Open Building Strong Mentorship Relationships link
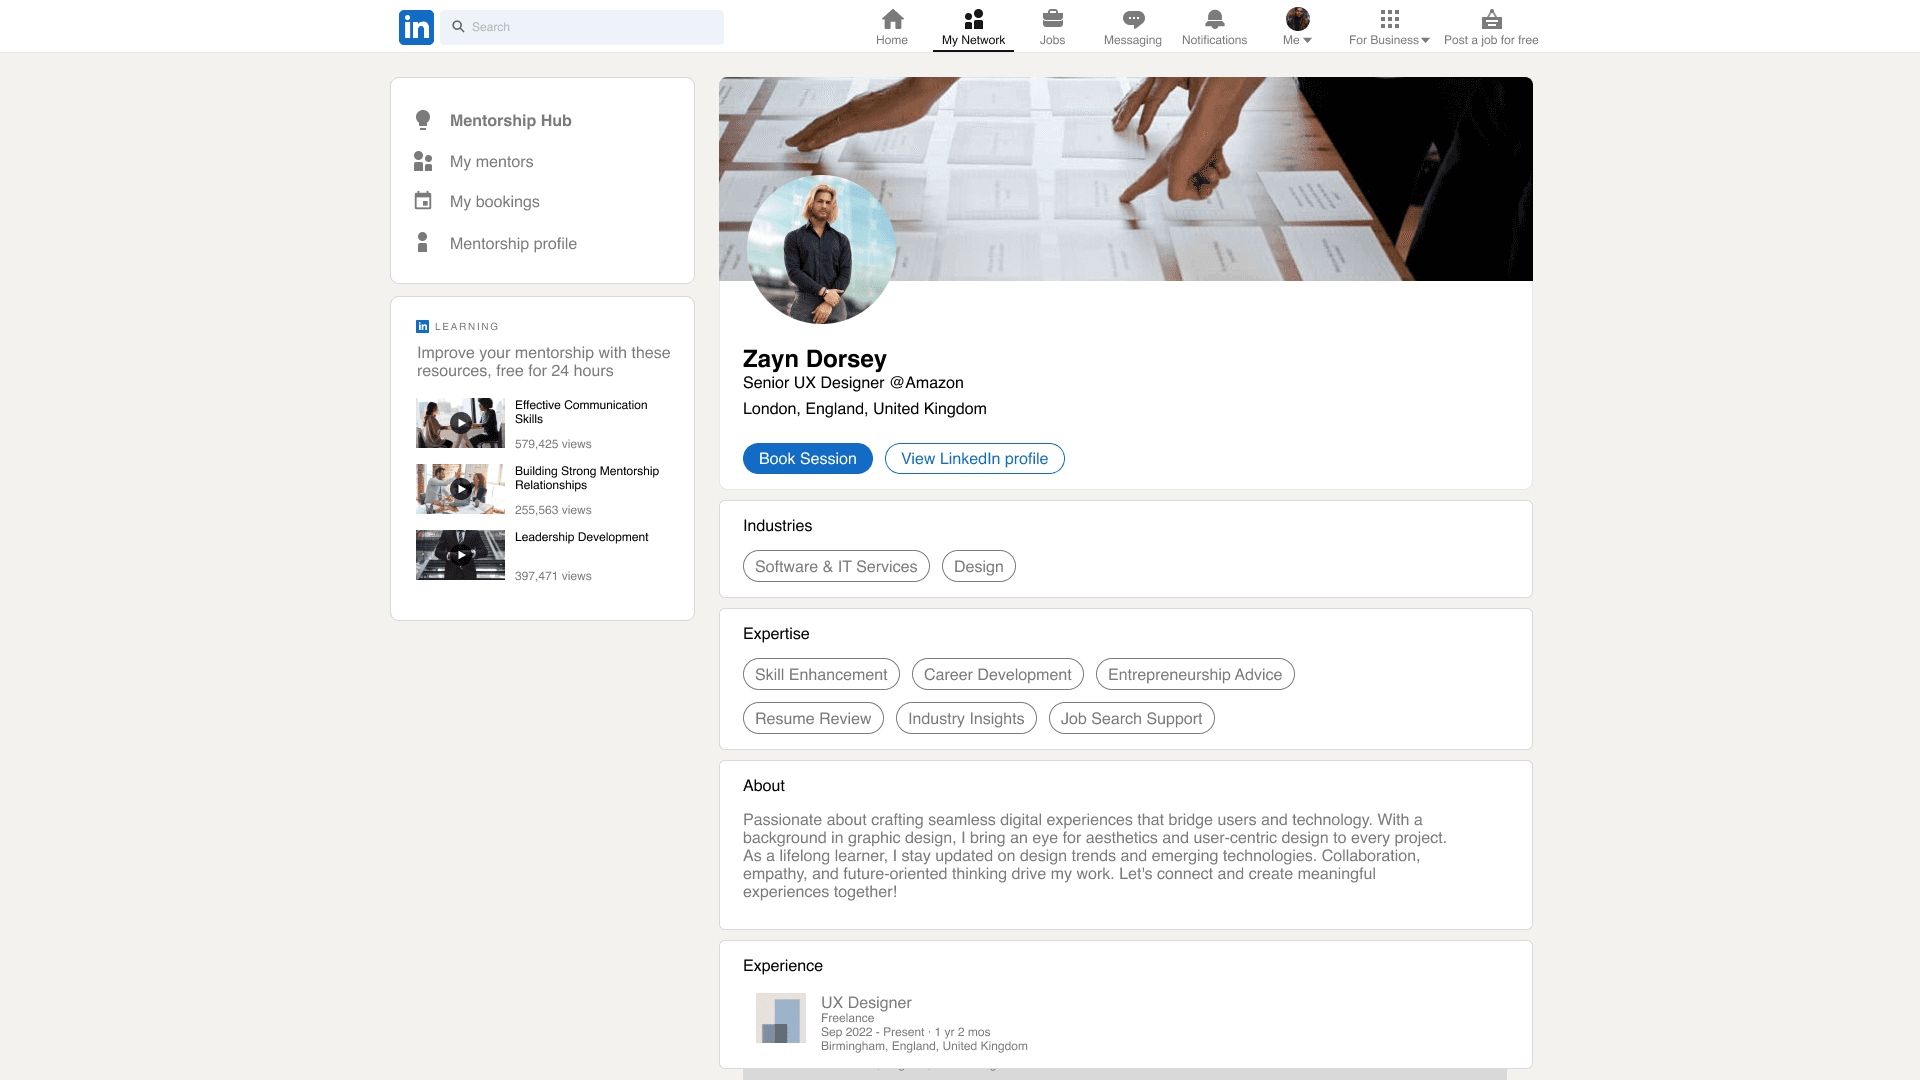 586,478
